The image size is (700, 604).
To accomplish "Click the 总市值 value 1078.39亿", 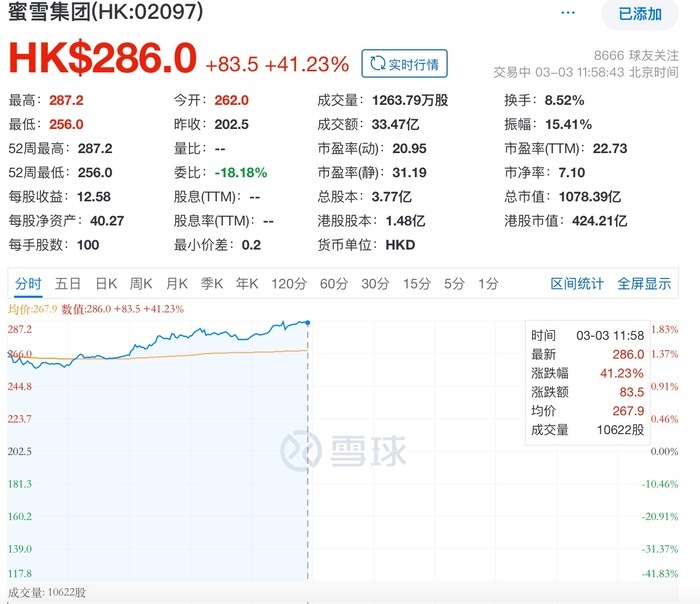I will [x=590, y=197].
